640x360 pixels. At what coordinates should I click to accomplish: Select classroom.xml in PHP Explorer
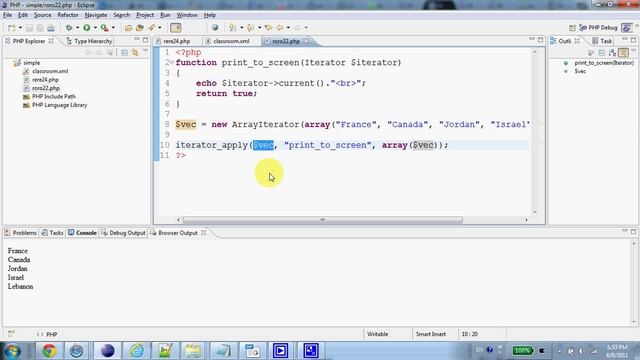(x=46, y=71)
